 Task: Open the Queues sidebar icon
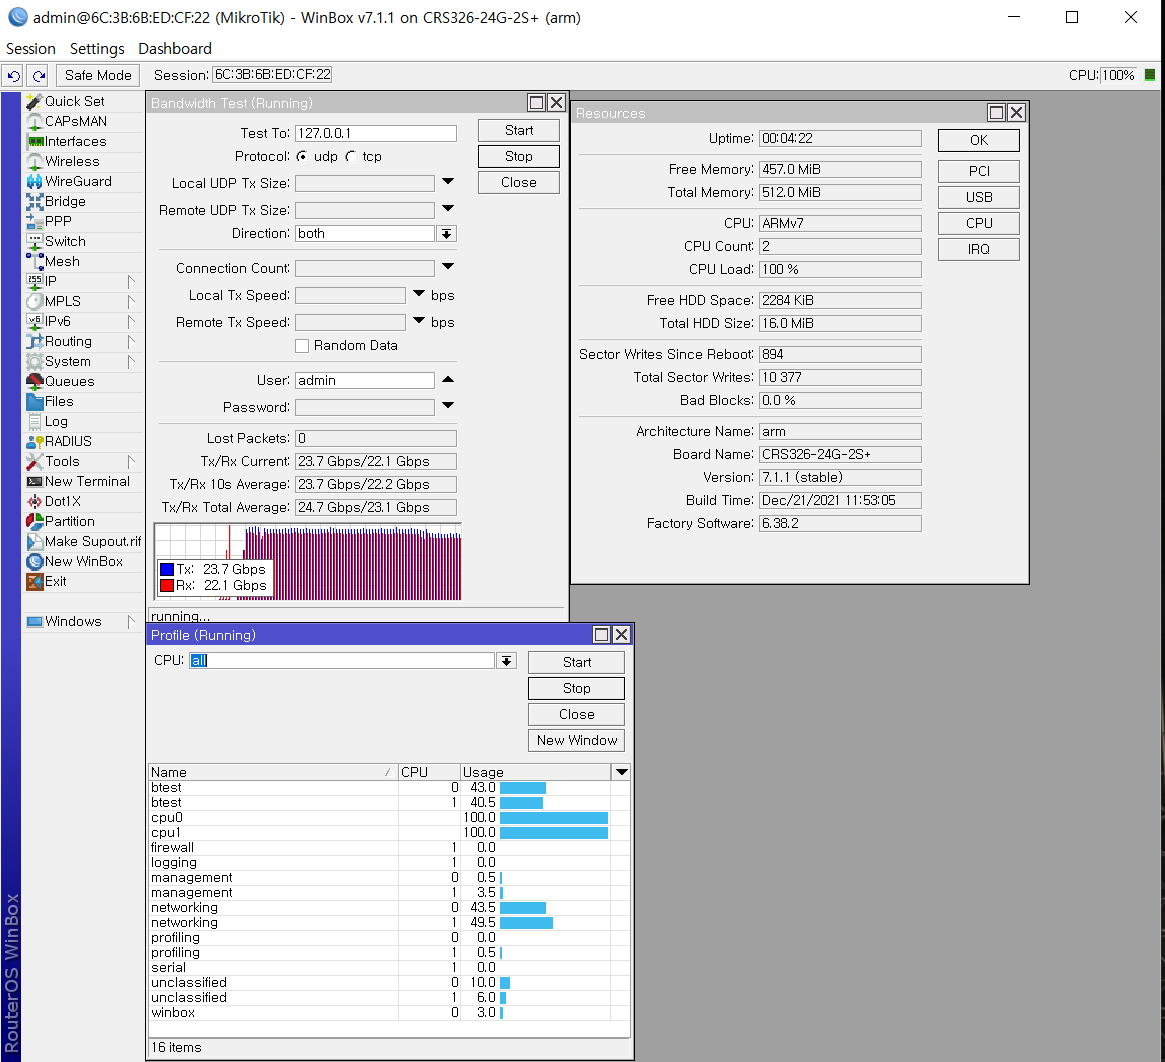[x=34, y=381]
